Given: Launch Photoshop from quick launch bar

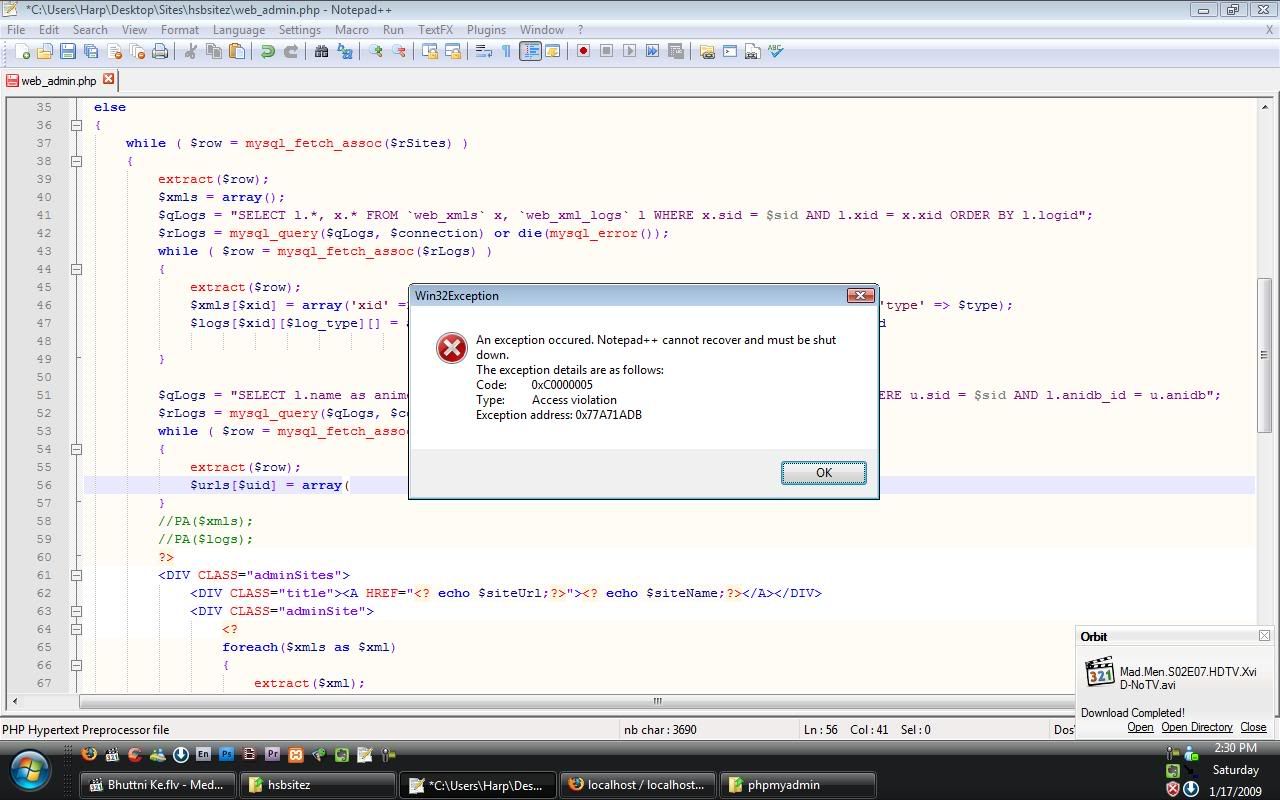Looking at the screenshot, I should click(227, 755).
